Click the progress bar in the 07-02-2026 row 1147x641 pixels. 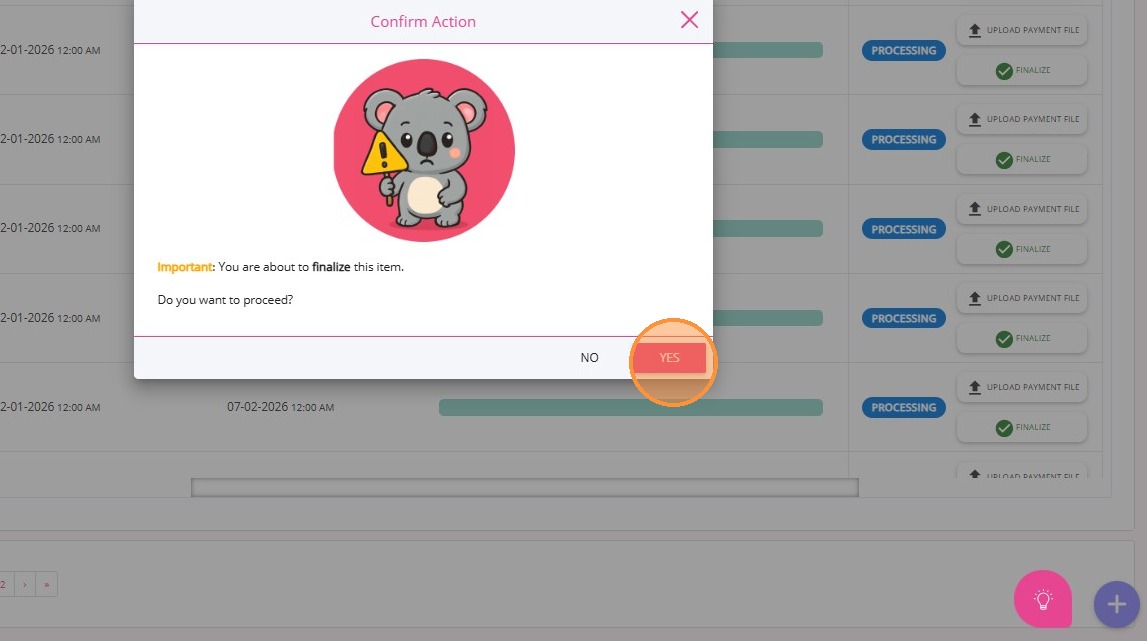tap(631, 408)
